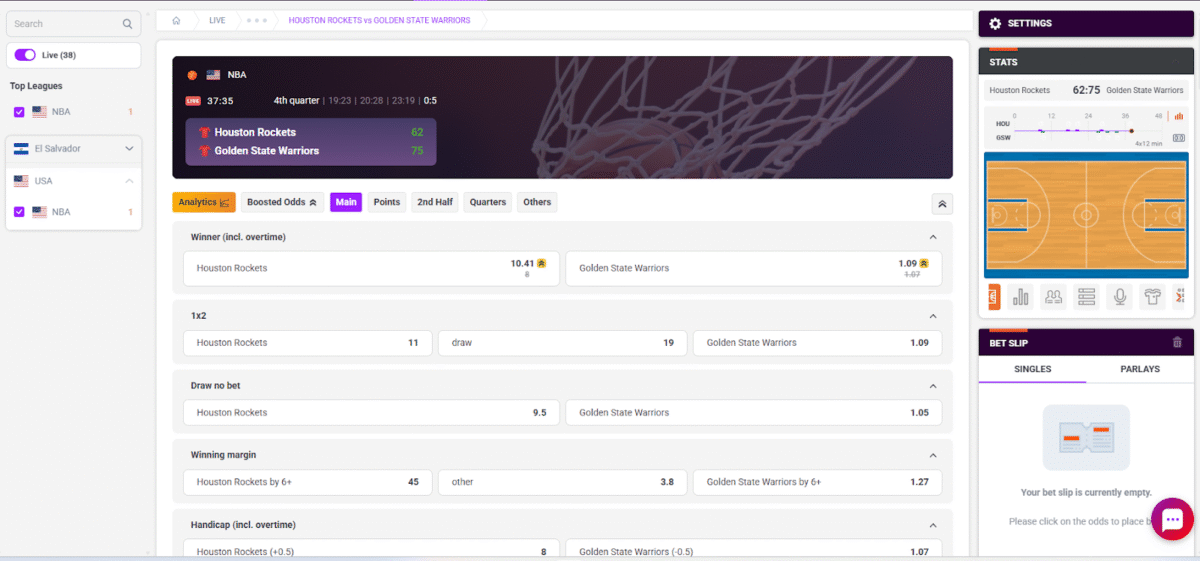The image size is (1200, 561).
Task: Clear bet slip with trash icon
Action: (1177, 342)
